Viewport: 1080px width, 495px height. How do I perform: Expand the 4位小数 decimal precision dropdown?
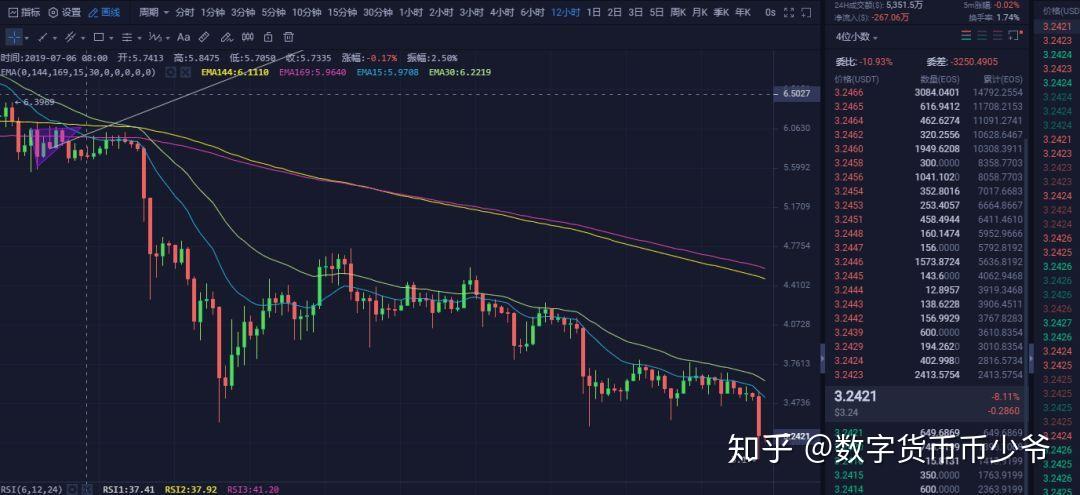pyautogui.click(x=857, y=37)
